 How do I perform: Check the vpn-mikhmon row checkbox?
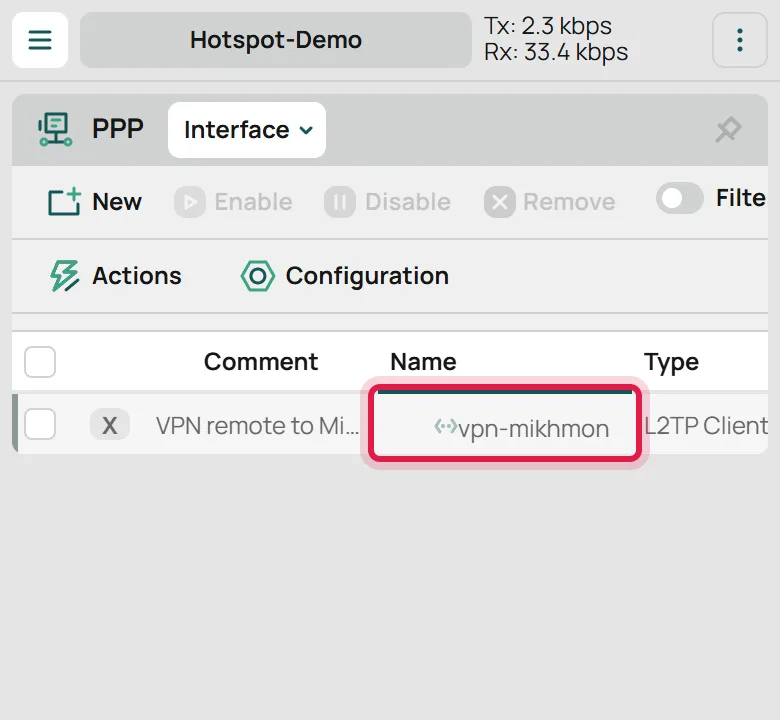pyautogui.click(x=40, y=424)
